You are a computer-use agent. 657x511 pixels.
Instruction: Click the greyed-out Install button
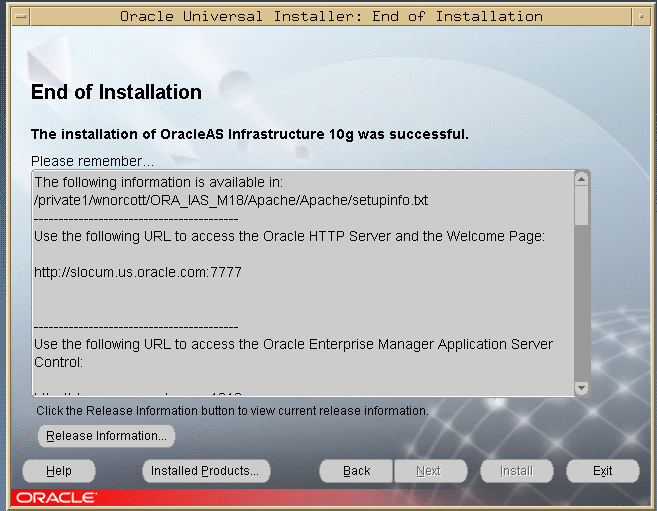pos(517,471)
